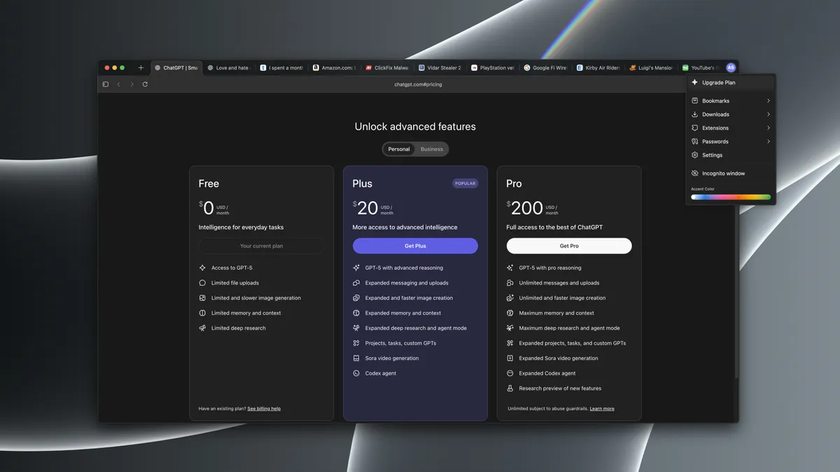This screenshot has height=472, width=840.
Task: Click the Get Pro button
Action: 569,246
